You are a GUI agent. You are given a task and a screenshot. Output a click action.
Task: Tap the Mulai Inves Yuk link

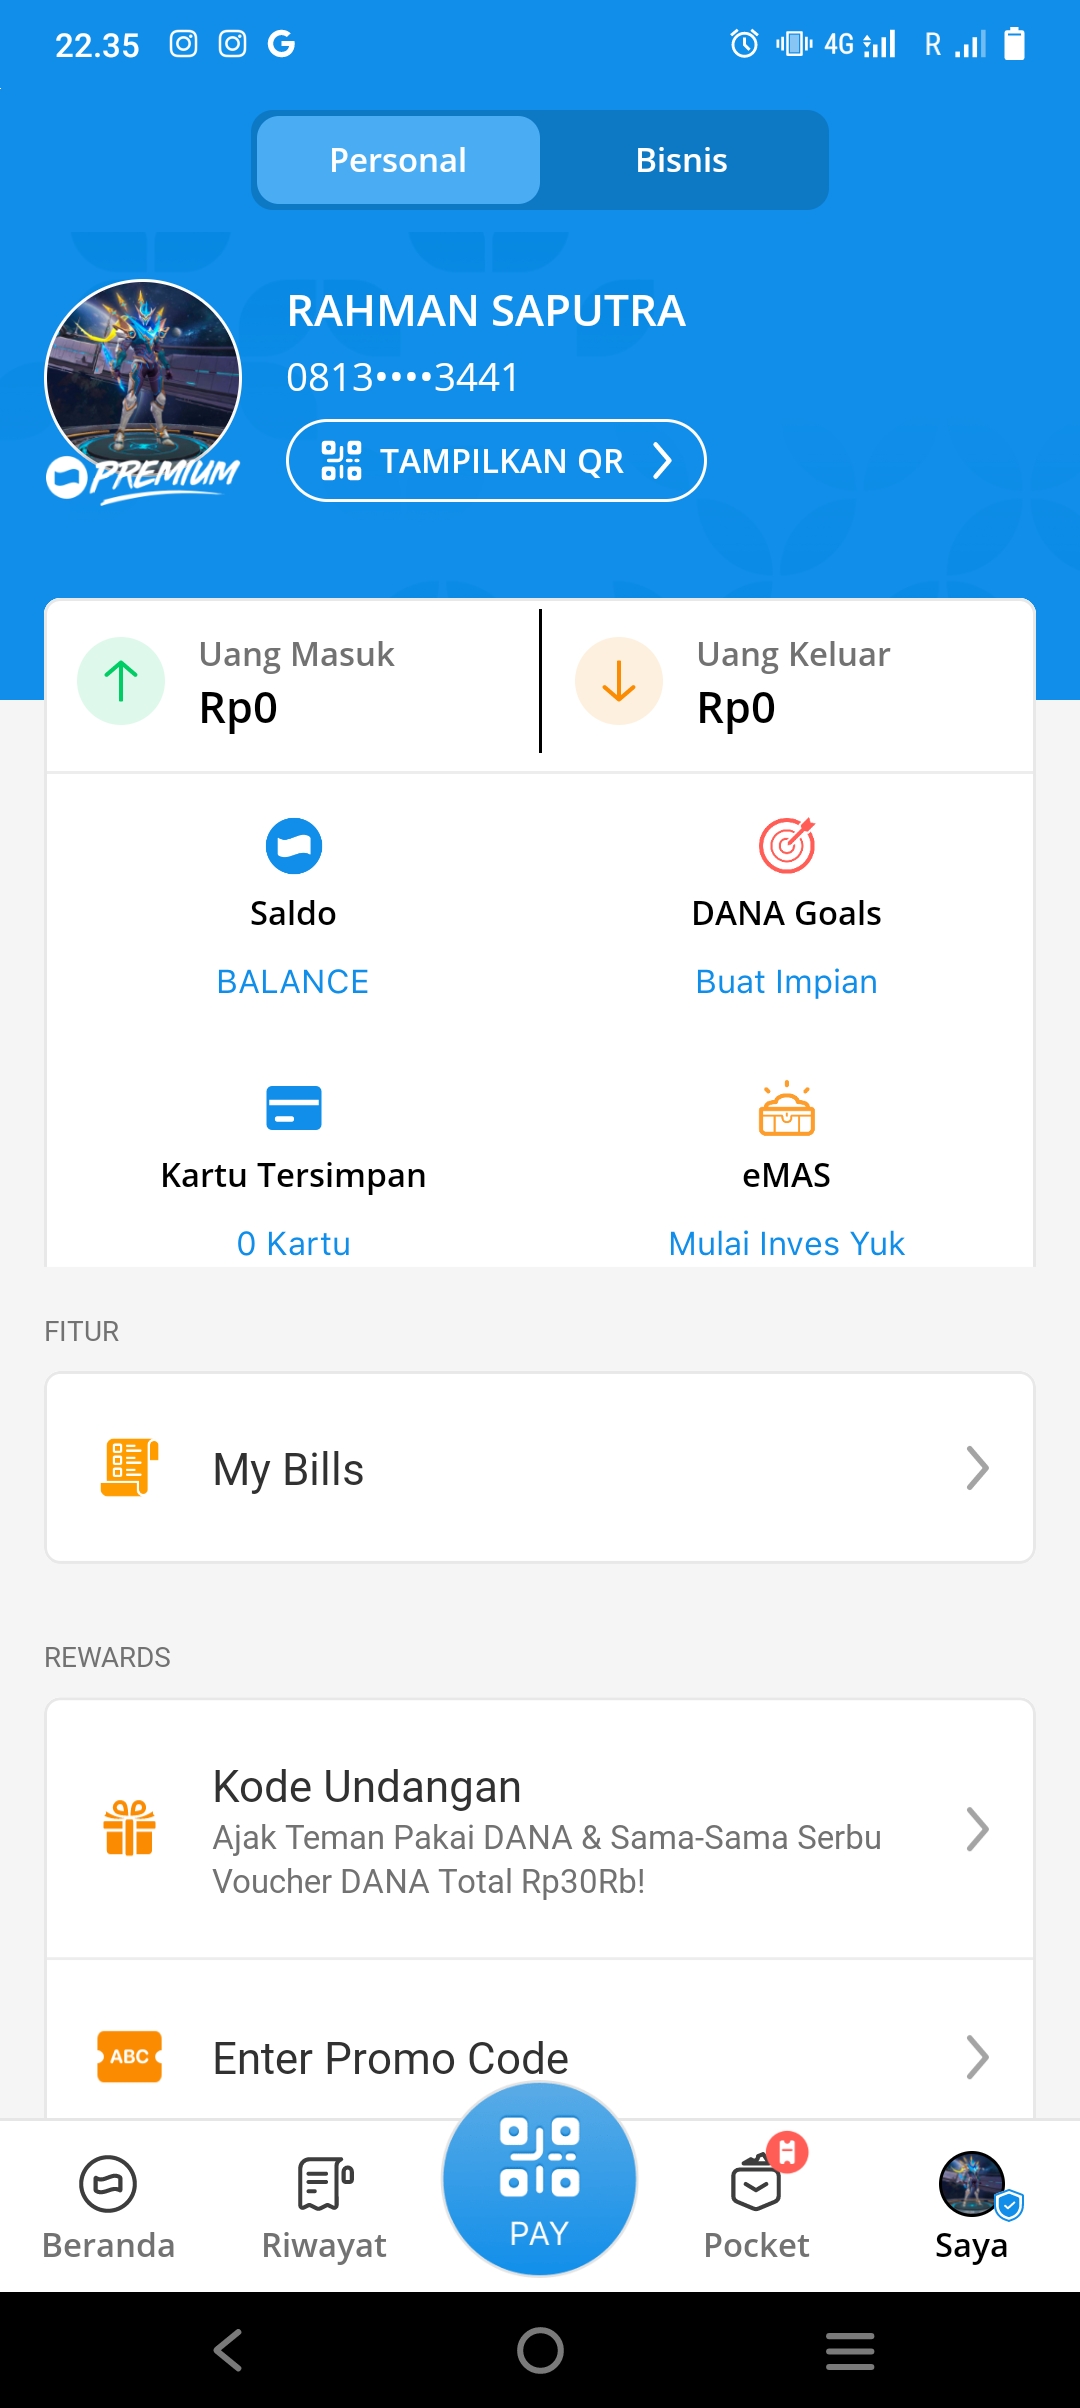[x=787, y=1244]
